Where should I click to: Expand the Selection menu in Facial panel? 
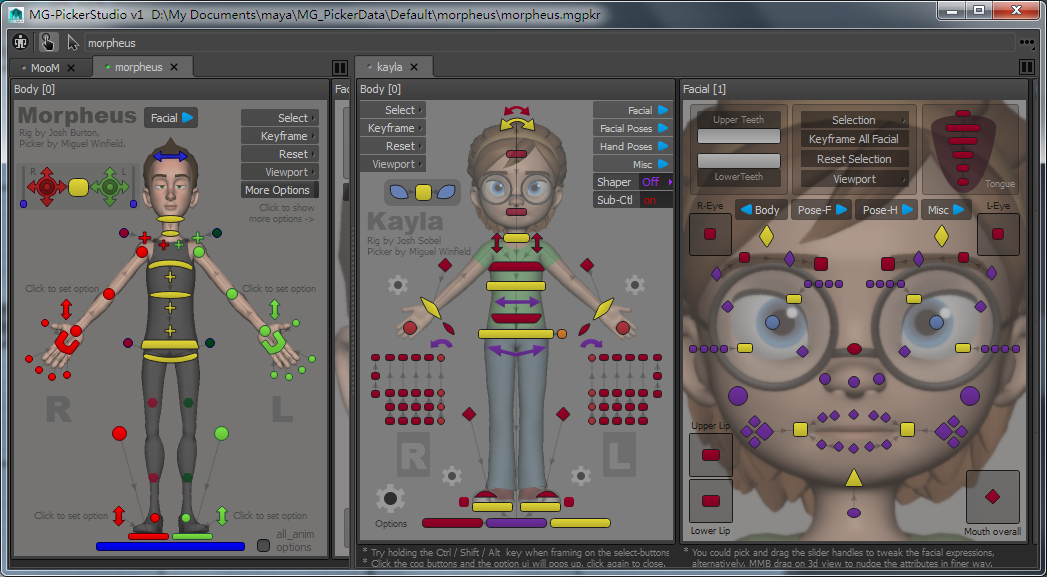(x=854, y=120)
